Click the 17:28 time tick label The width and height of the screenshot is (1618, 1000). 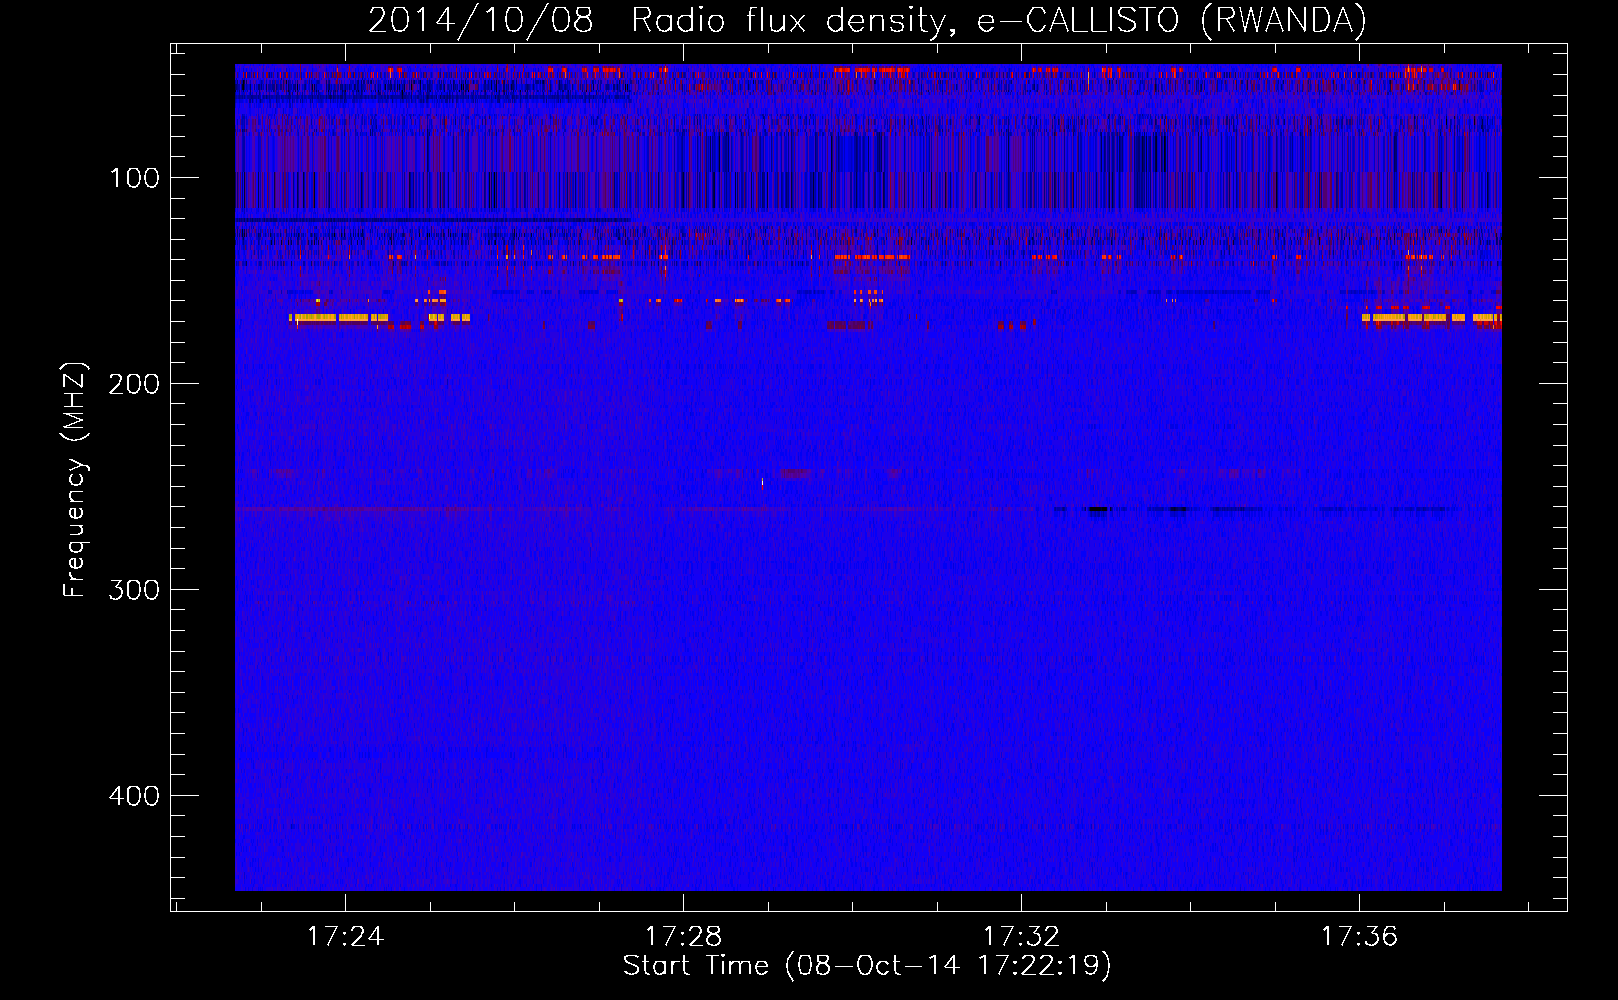coord(683,937)
